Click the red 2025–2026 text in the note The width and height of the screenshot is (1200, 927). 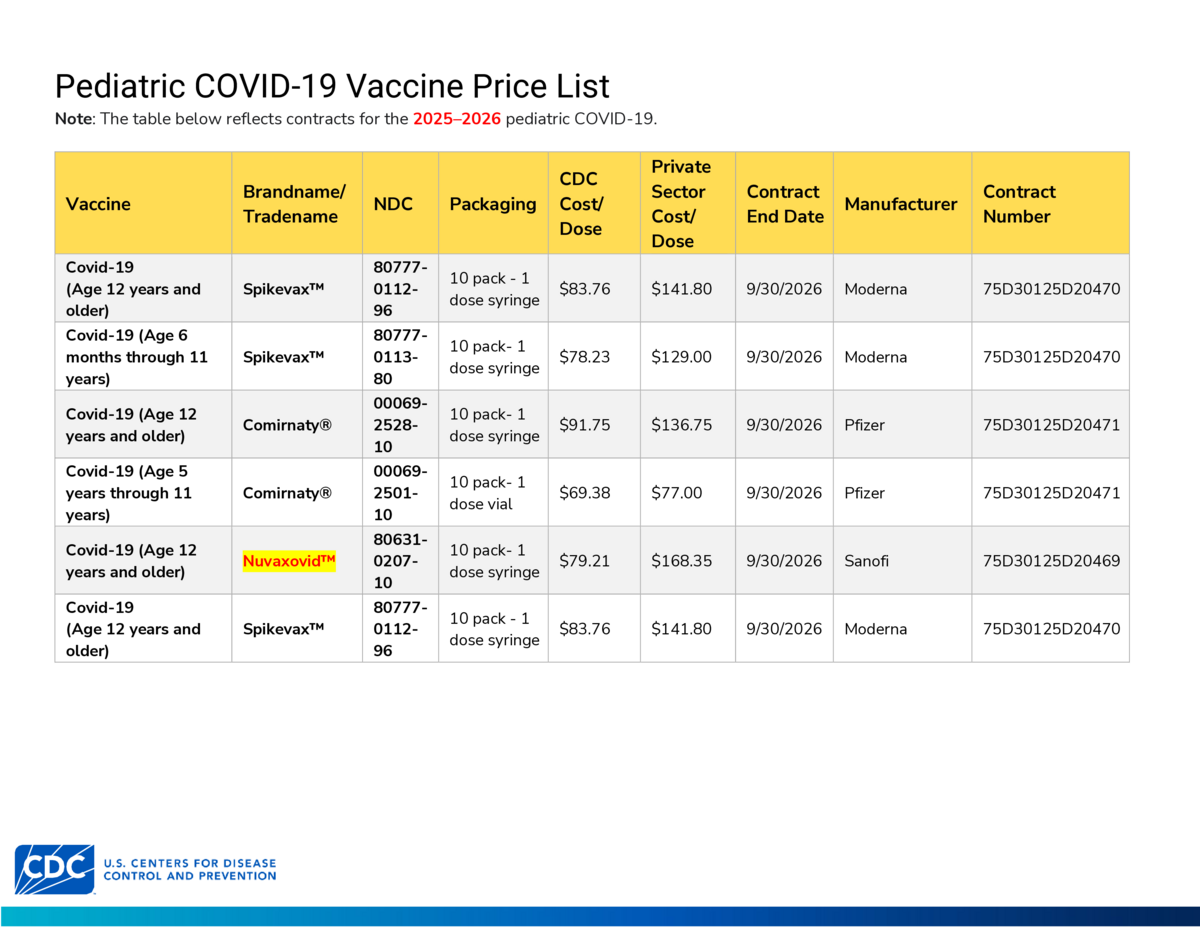pos(457,119)
